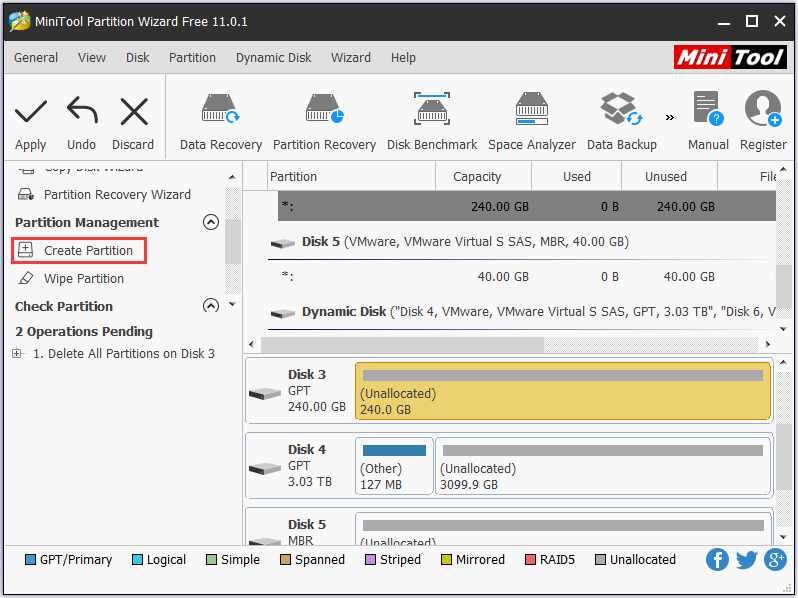Click the Register user icon
This screenshot has height=598, width=798.
(x=763, y=108)
